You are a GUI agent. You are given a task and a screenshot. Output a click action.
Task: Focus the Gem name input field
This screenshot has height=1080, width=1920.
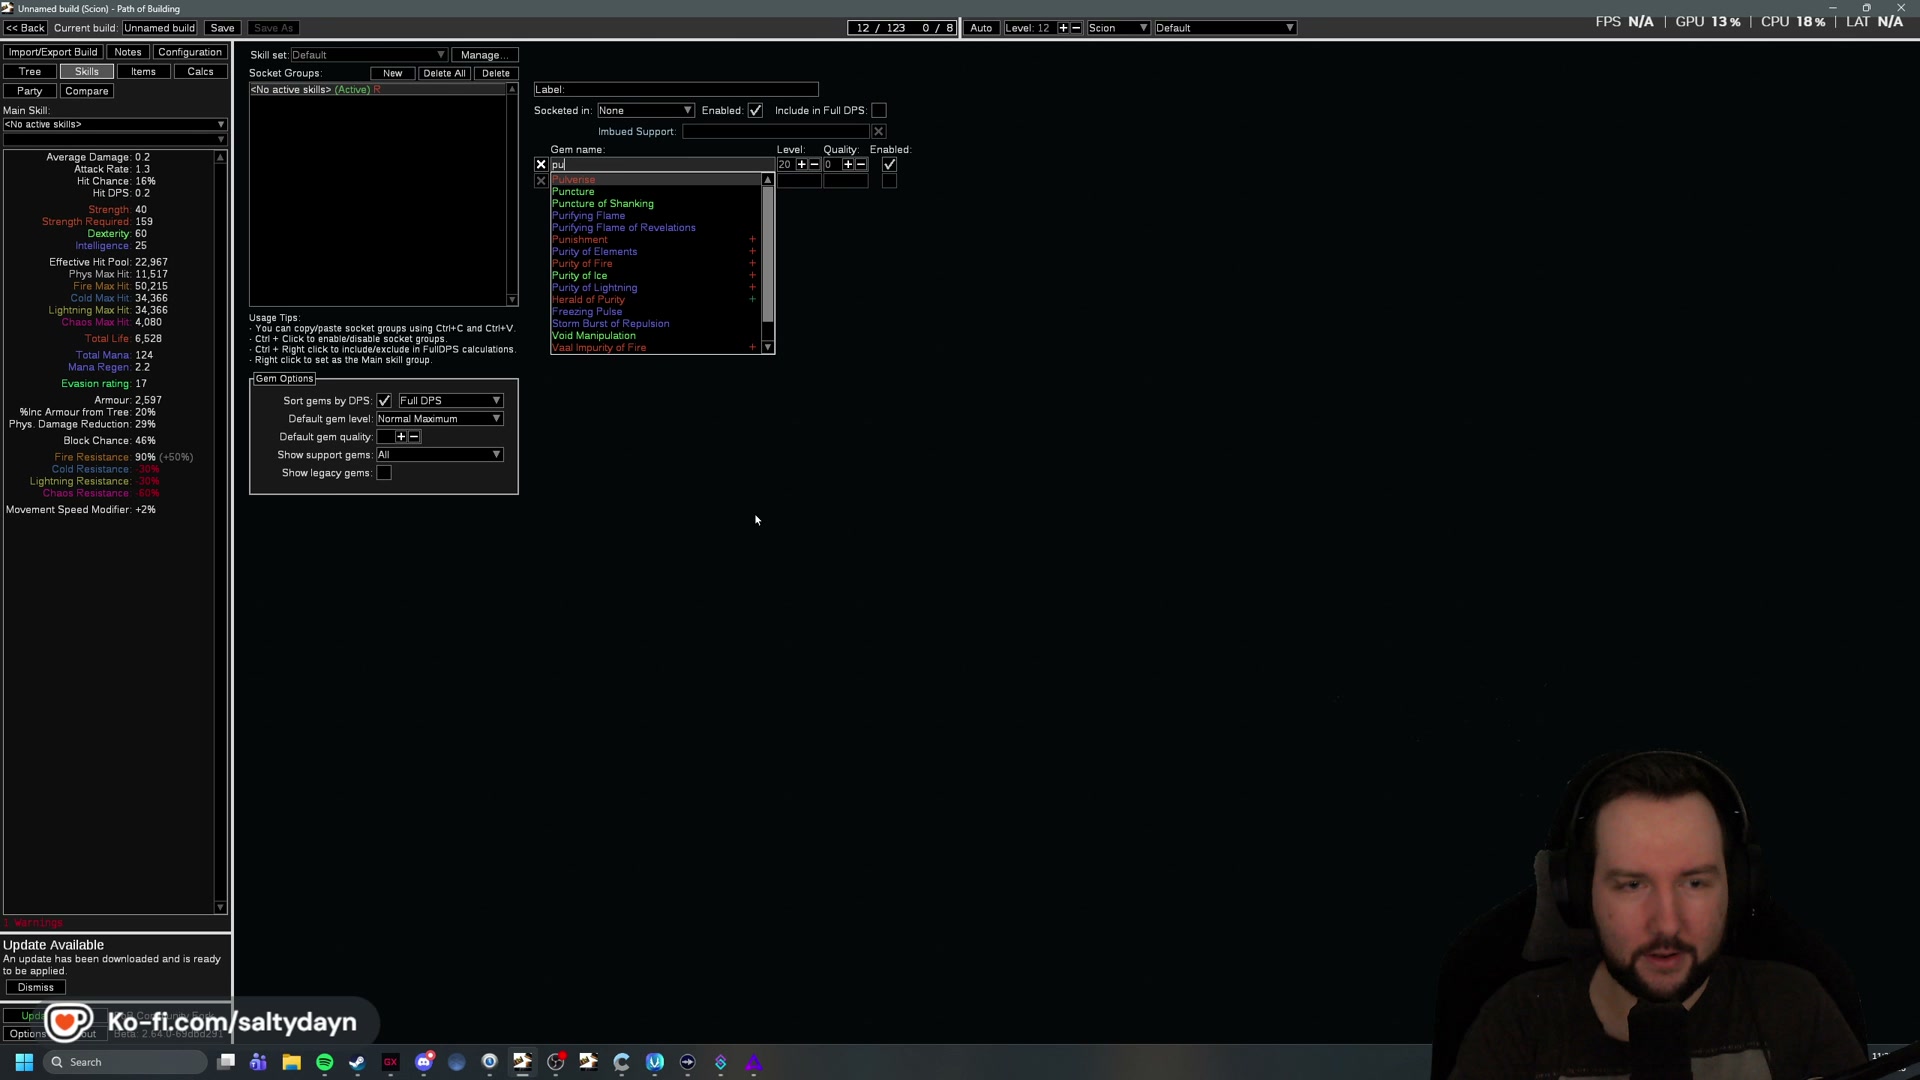tap(662, 165)
